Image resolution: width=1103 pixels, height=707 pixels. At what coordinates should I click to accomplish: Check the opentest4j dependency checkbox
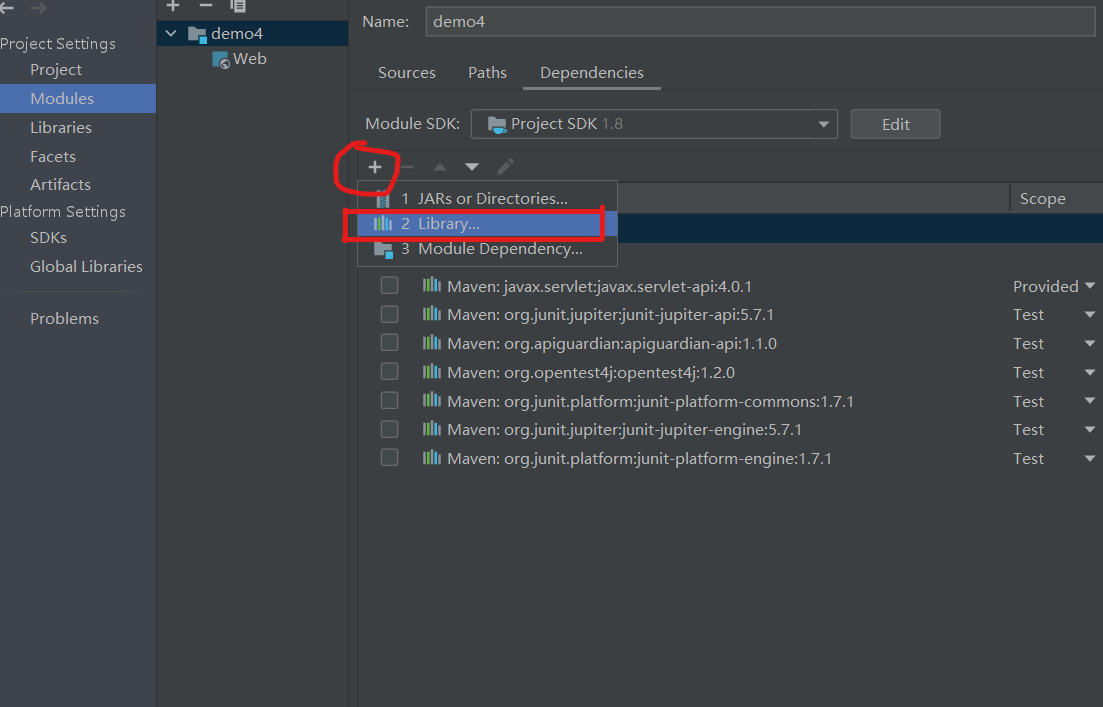[x=389, y=371]
